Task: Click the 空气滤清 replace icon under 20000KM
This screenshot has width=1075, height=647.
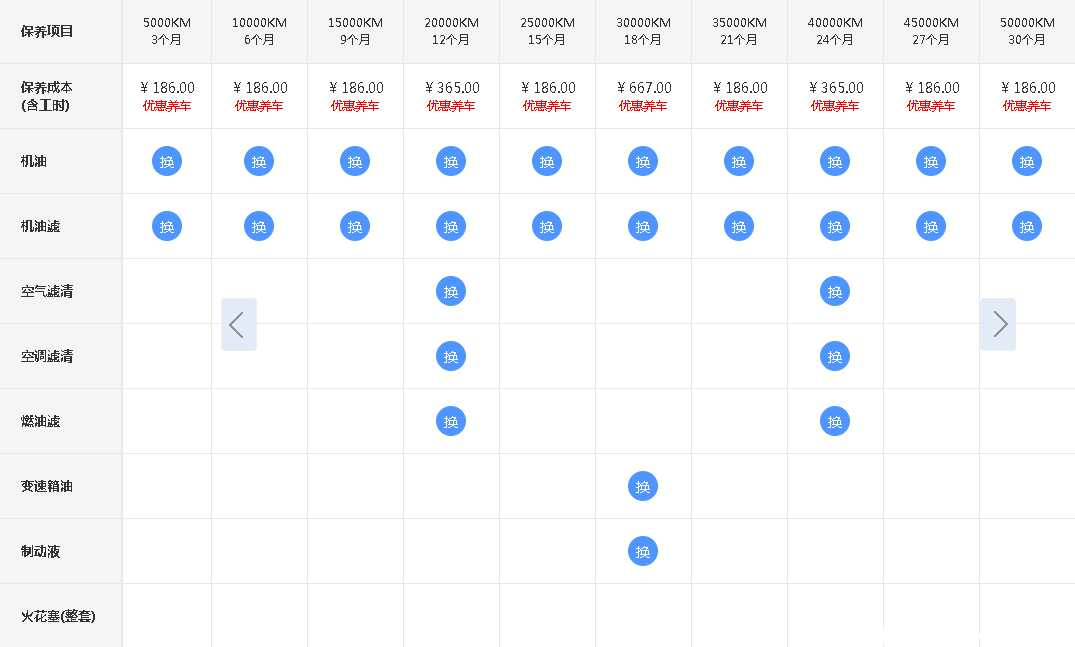Action: (451, 291)
